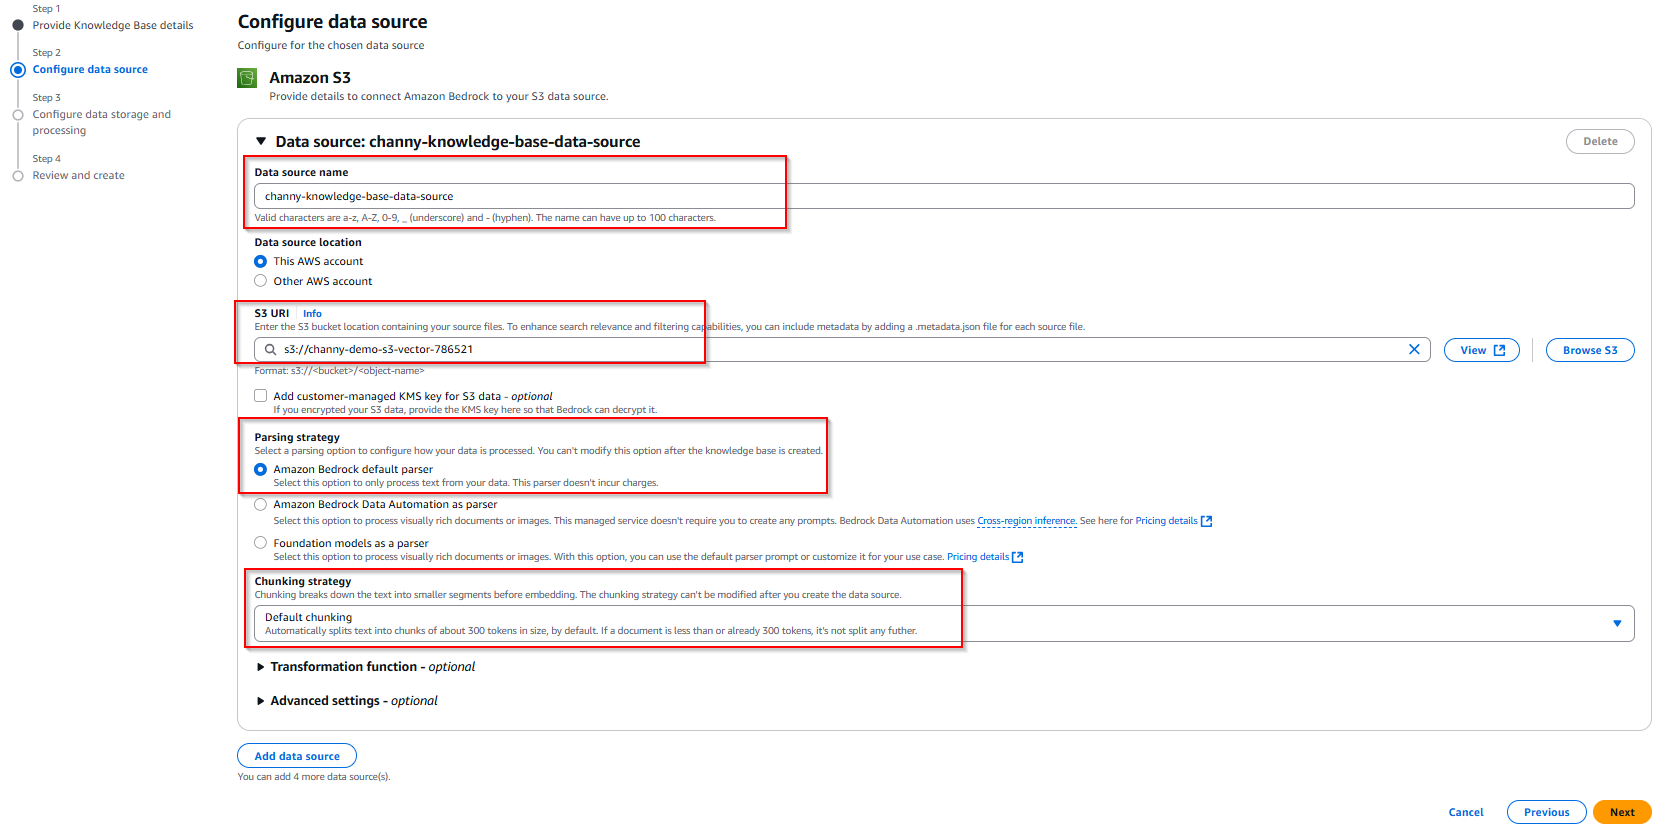This screenshot has height=827, width=1666.
Task: Select the Step 1 filled circle indicator
Action: click(18, 25)
